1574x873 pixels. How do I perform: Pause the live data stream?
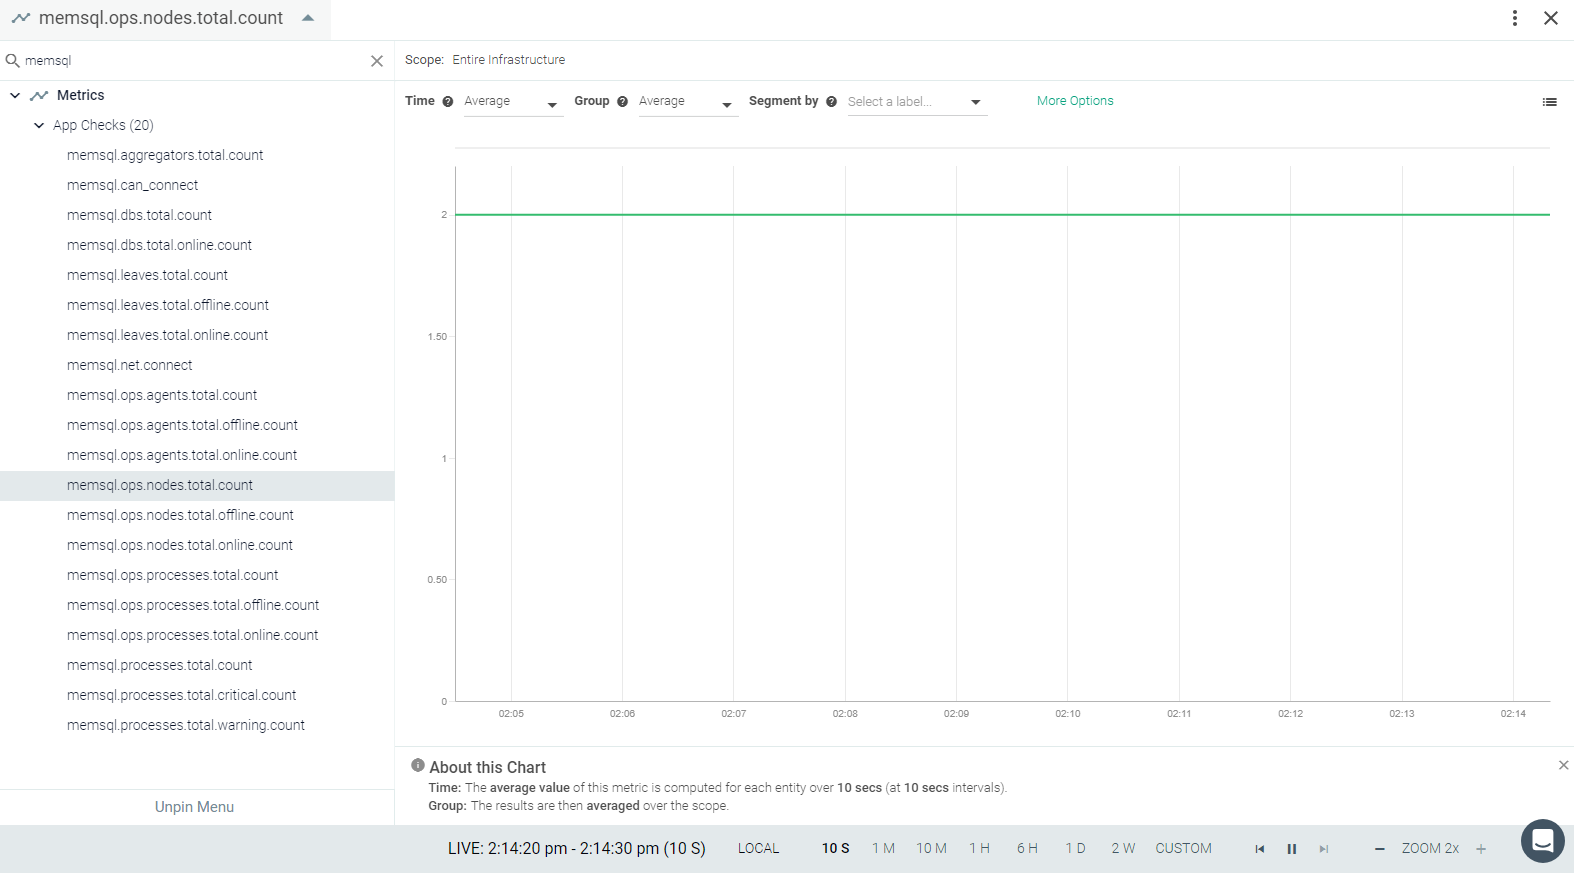pyautogui.click(x=1292, y=849)
